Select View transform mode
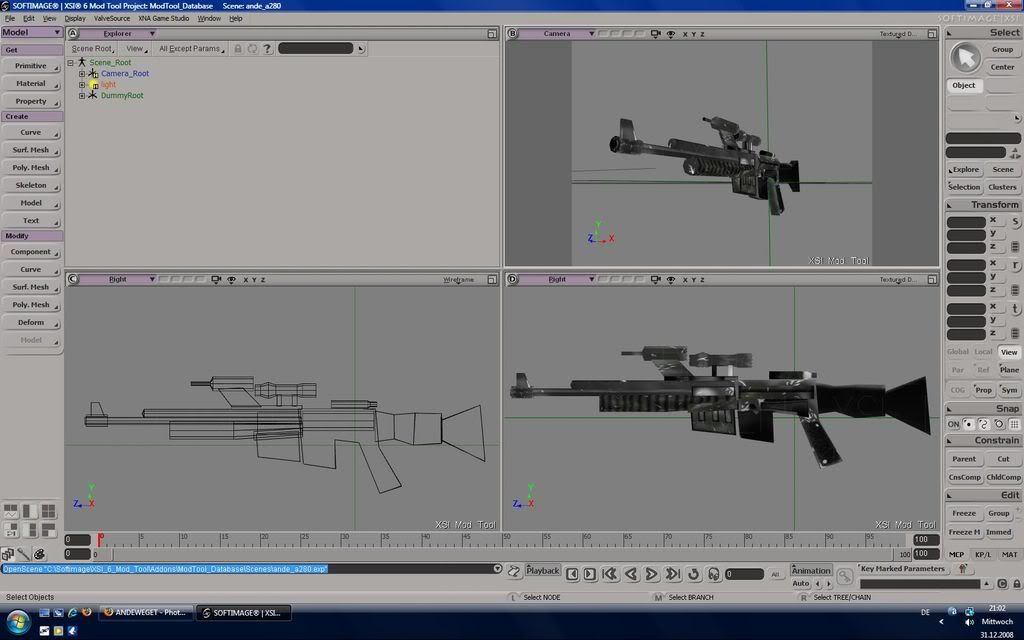The width and height of the screenshot is (1024, 640). [x=1009, y=352]
